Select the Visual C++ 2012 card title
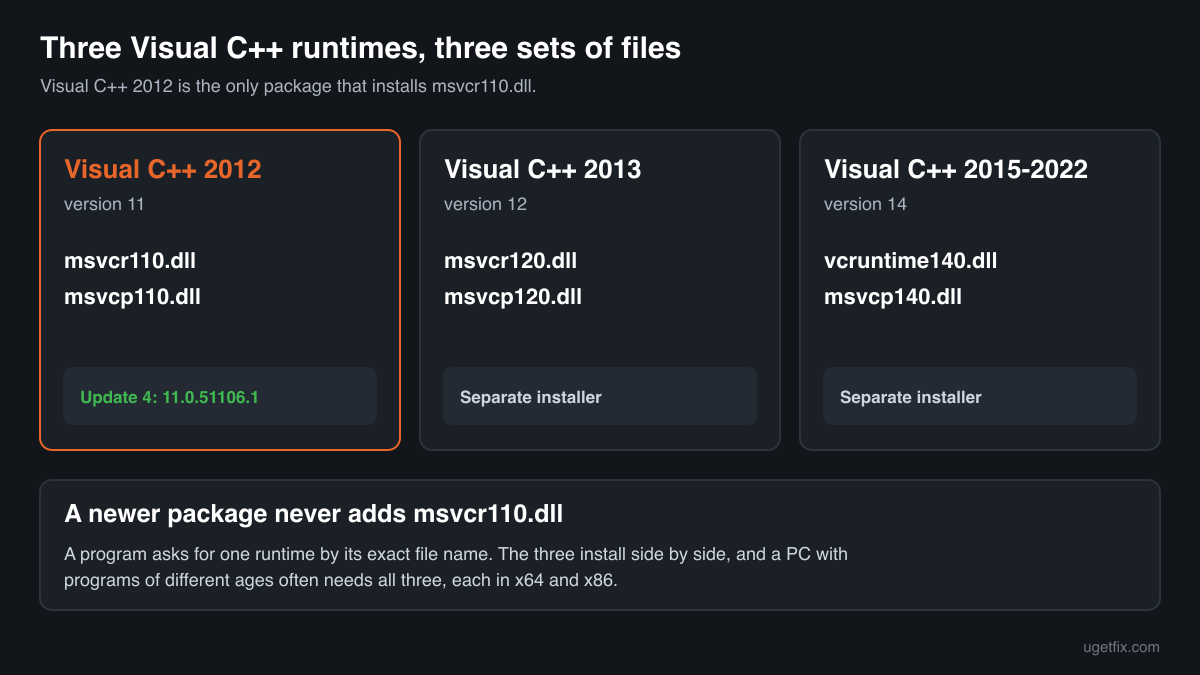The width and height of the screenshot is (1200, 675). click(163, 169)
